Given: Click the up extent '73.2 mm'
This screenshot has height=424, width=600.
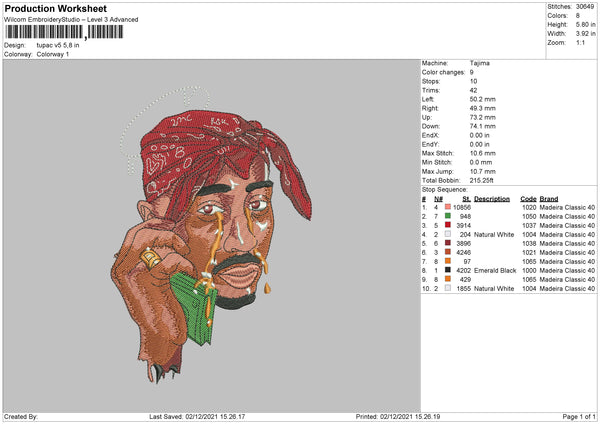Looking at the screenshot, I should [483, 117].
